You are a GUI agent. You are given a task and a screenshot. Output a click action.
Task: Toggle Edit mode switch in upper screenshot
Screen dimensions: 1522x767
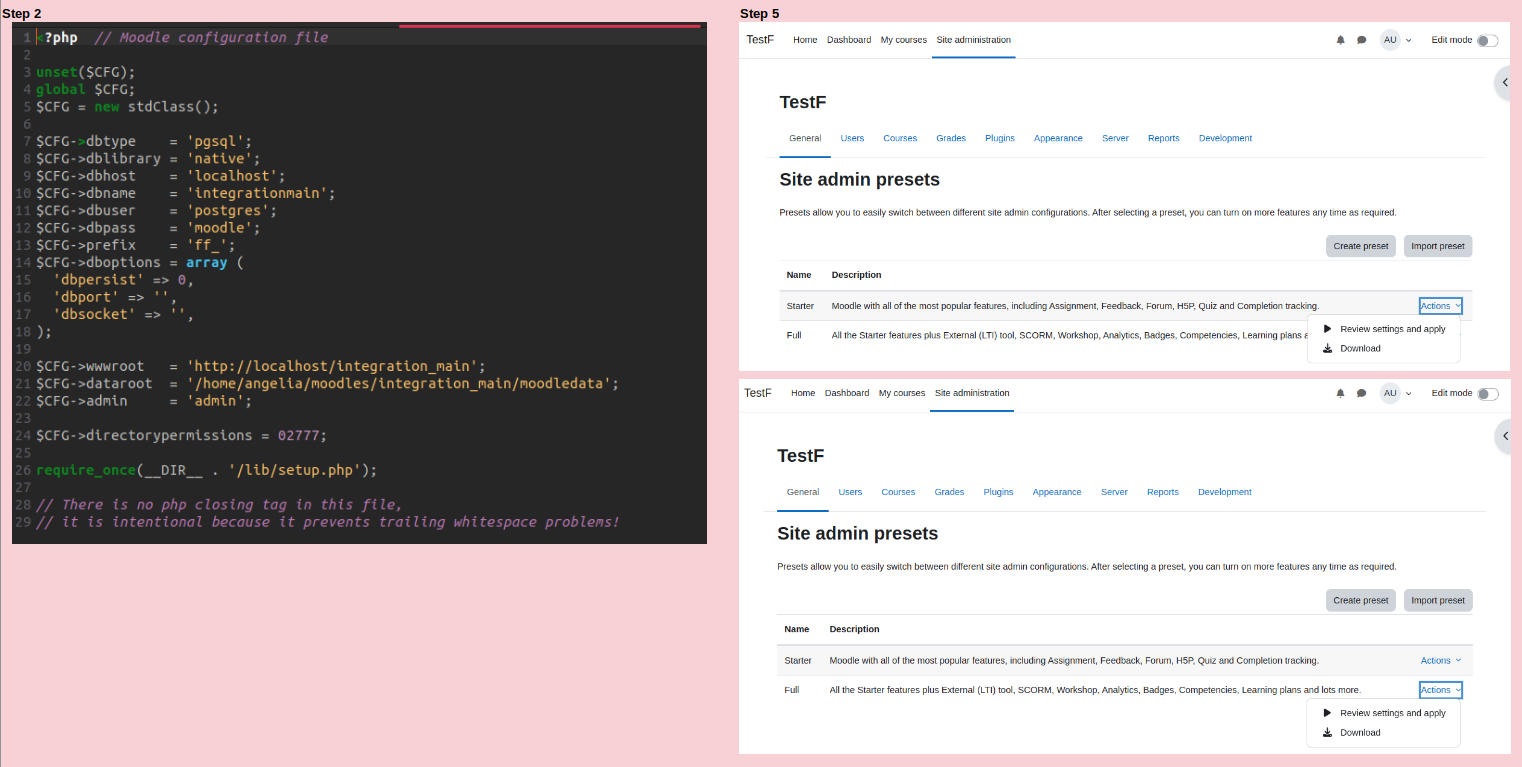(x=1487, y=40)
